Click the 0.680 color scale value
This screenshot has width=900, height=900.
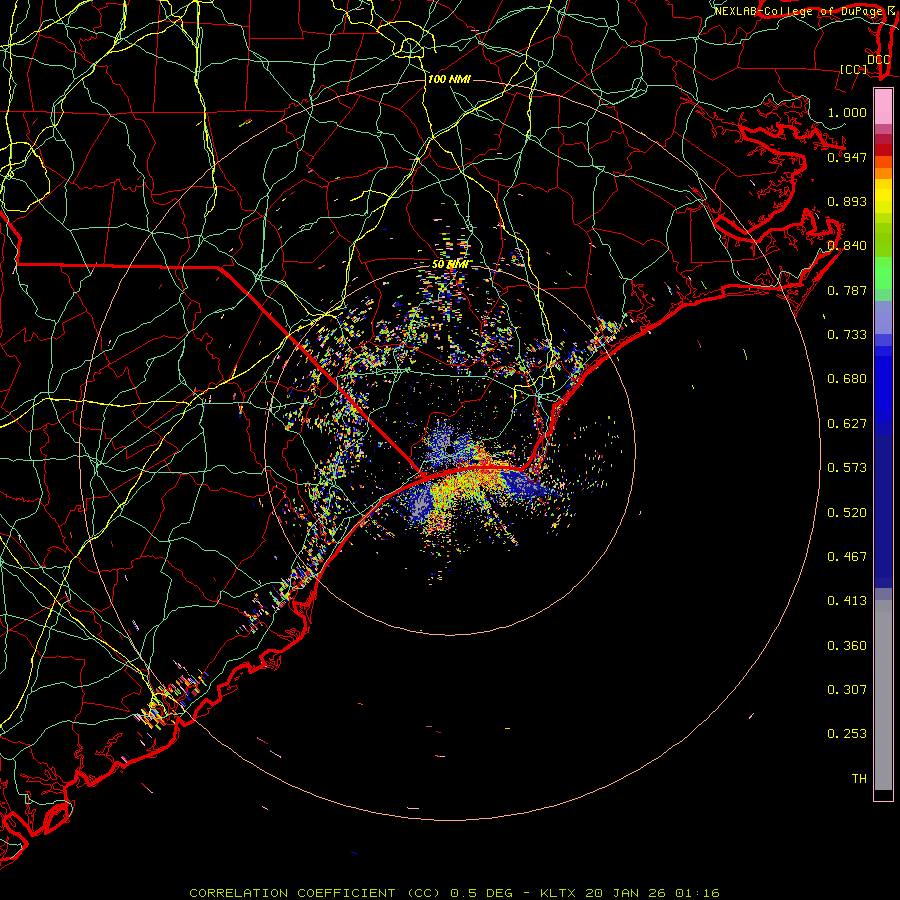(847, 379)
